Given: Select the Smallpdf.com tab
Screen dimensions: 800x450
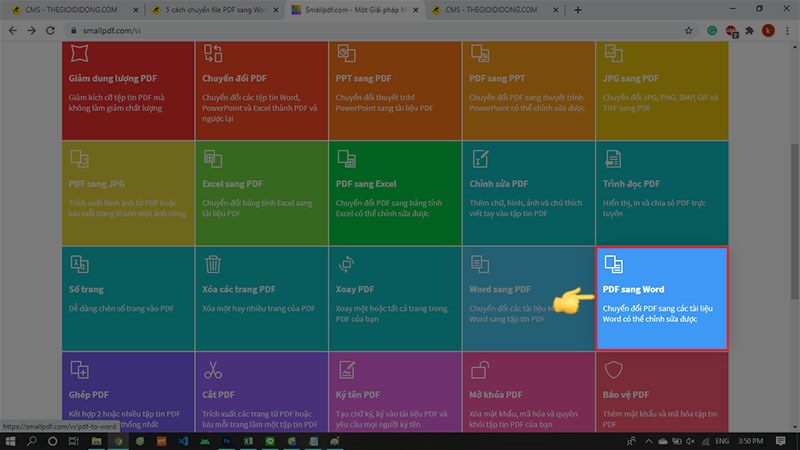Looking at the screenshot, I should point(355,10).
